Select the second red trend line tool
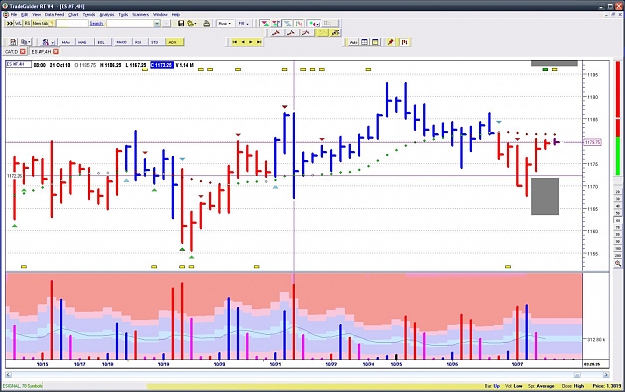 [x=291, y=33]
